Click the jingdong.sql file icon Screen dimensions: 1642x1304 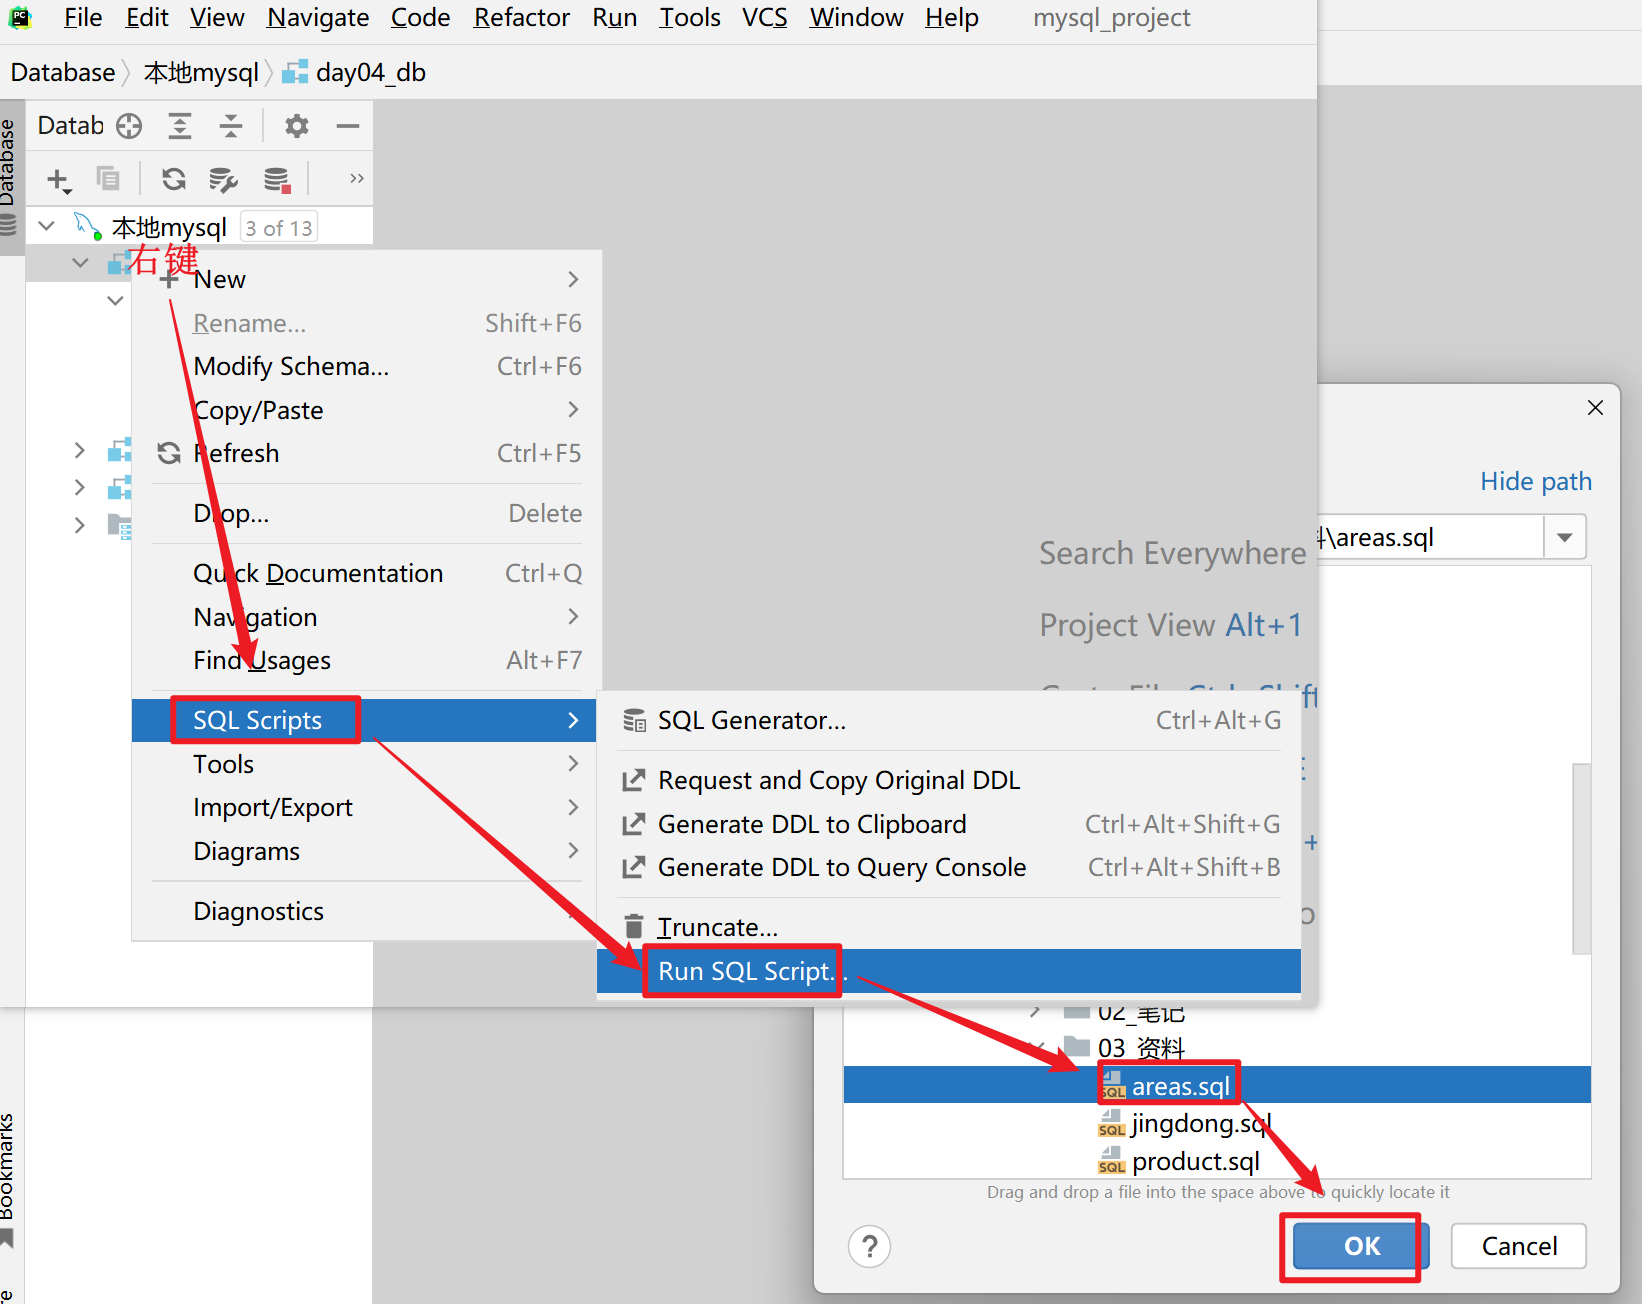[x=1112, y=1124]
